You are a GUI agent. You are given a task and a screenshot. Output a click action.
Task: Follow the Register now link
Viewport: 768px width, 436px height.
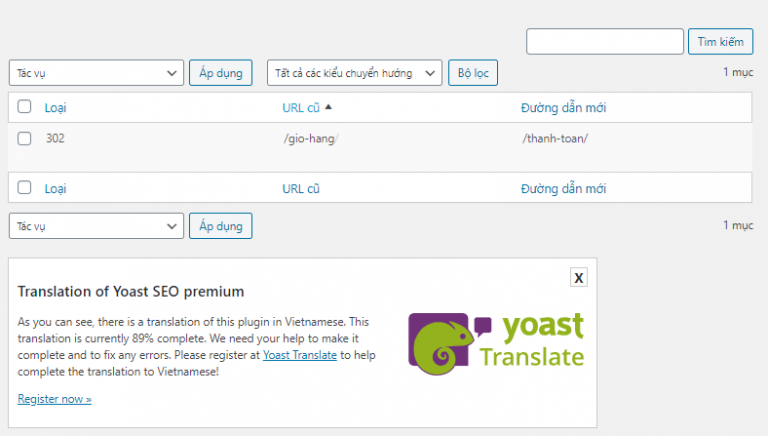coord(54,399)
